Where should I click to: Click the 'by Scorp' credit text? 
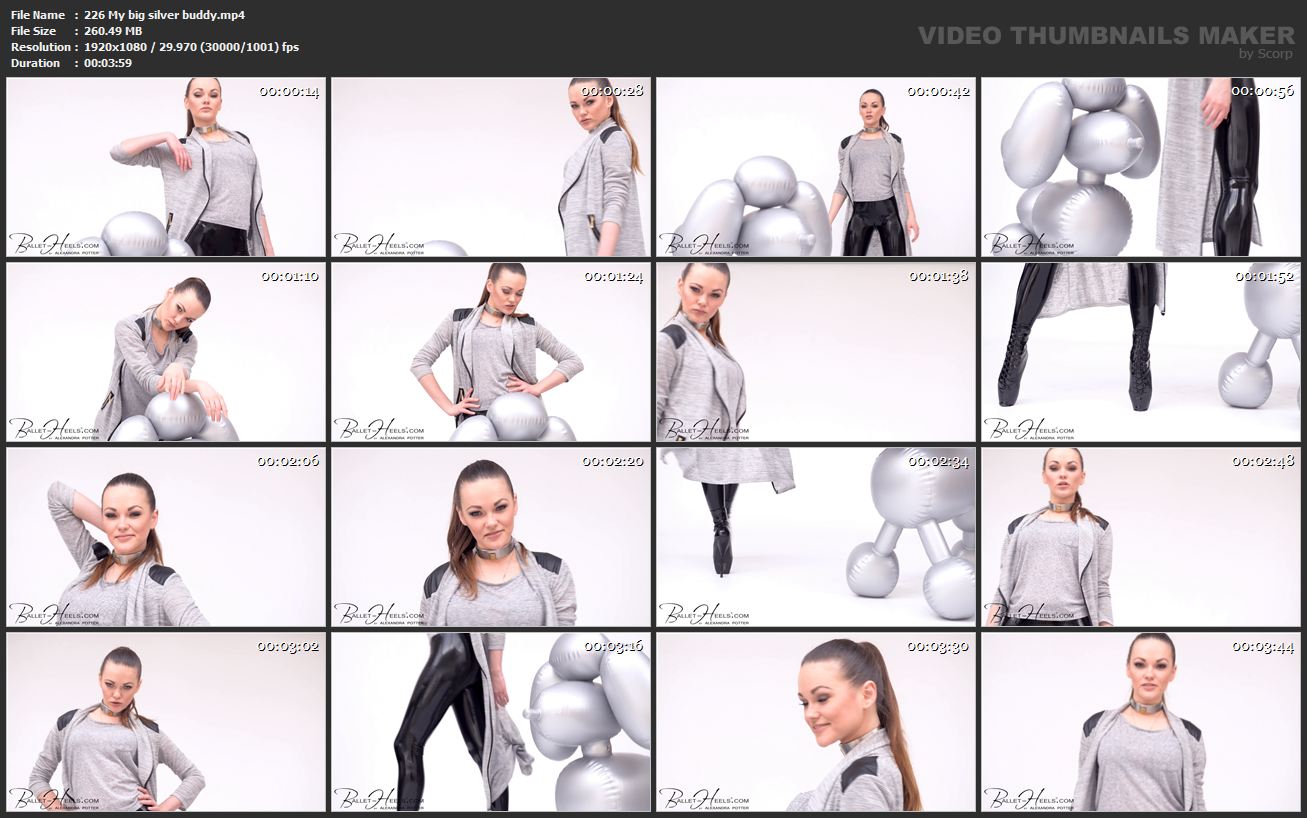pyautogui.click(x=1265, y=54)
